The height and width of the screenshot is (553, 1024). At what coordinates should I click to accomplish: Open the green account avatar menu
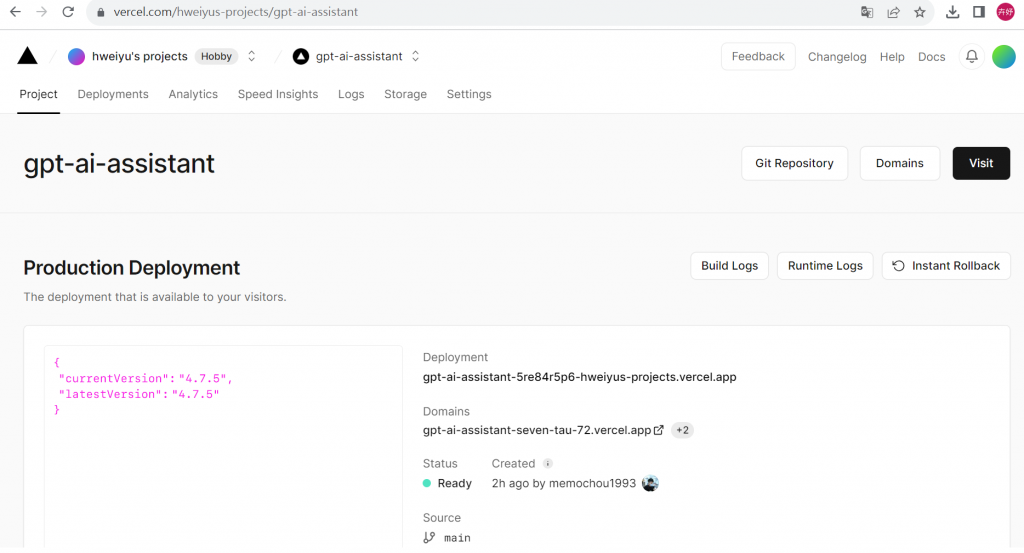click(1004, 57)
